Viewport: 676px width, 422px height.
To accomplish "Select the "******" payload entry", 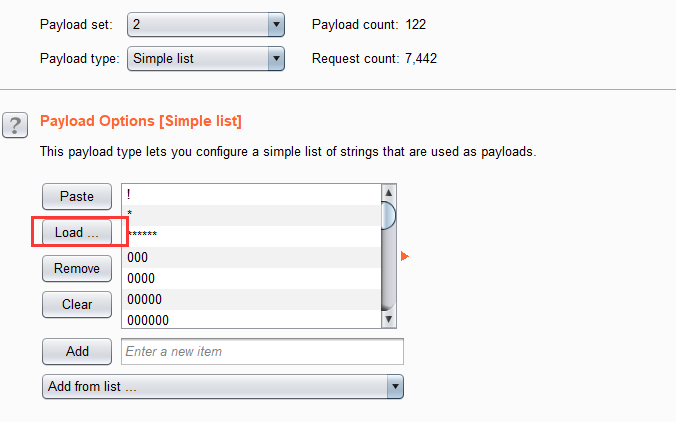I will click(x=251, y=236).
